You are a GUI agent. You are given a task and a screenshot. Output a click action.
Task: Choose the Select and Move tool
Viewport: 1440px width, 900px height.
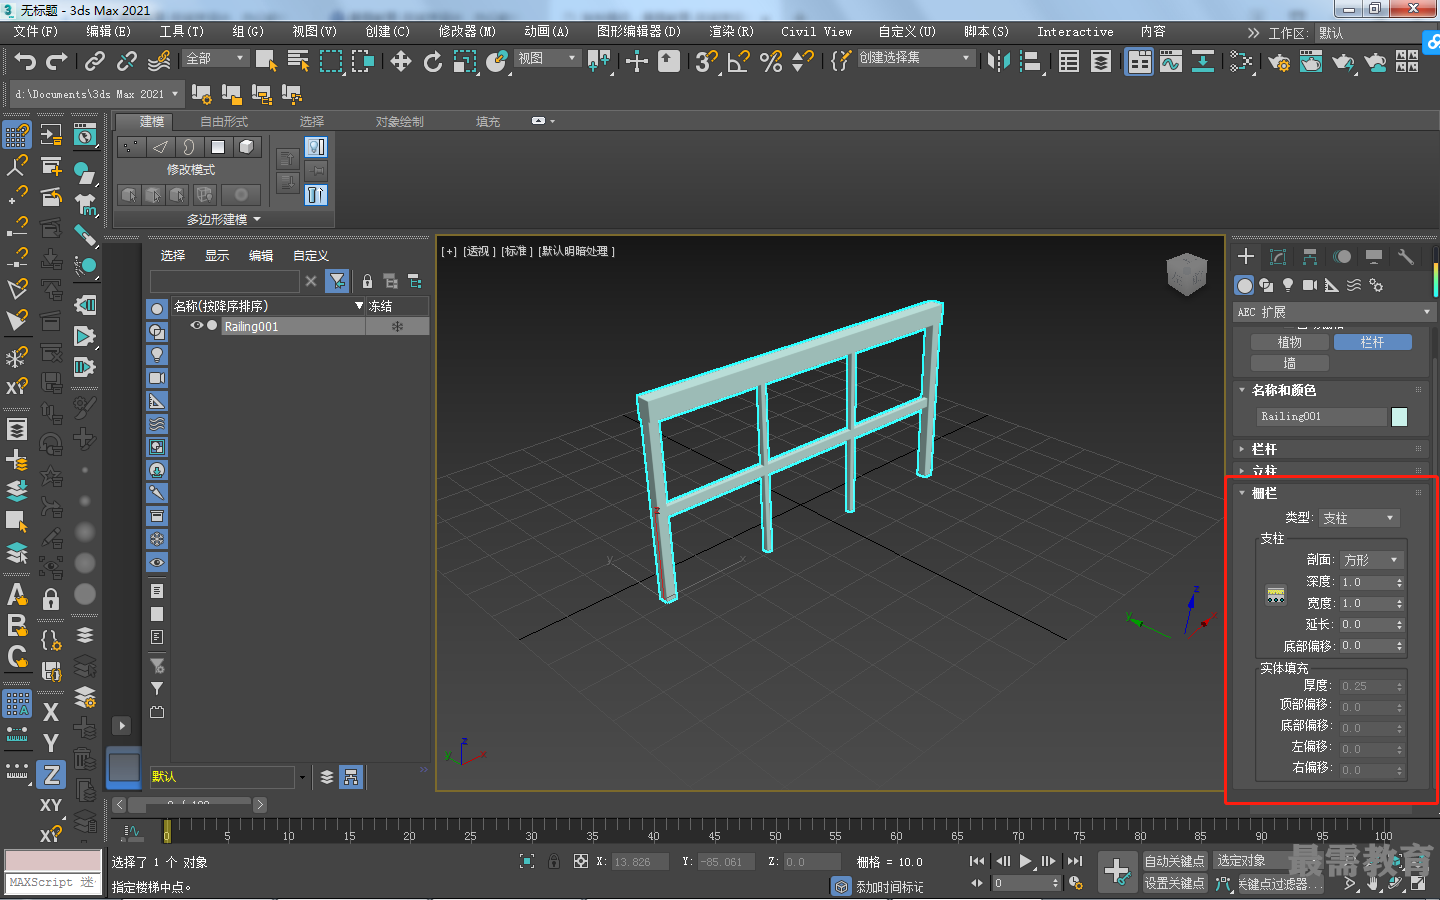click(x=401, y=62)
